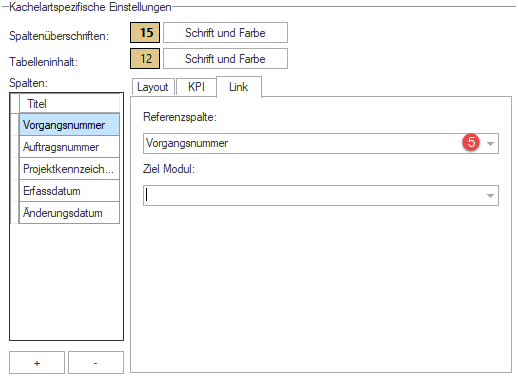Viewport: 518px width, 379px height.
Task: Open Schrift und Farbe for Spaltenüberschriften
Action: [x=225, y=33]
